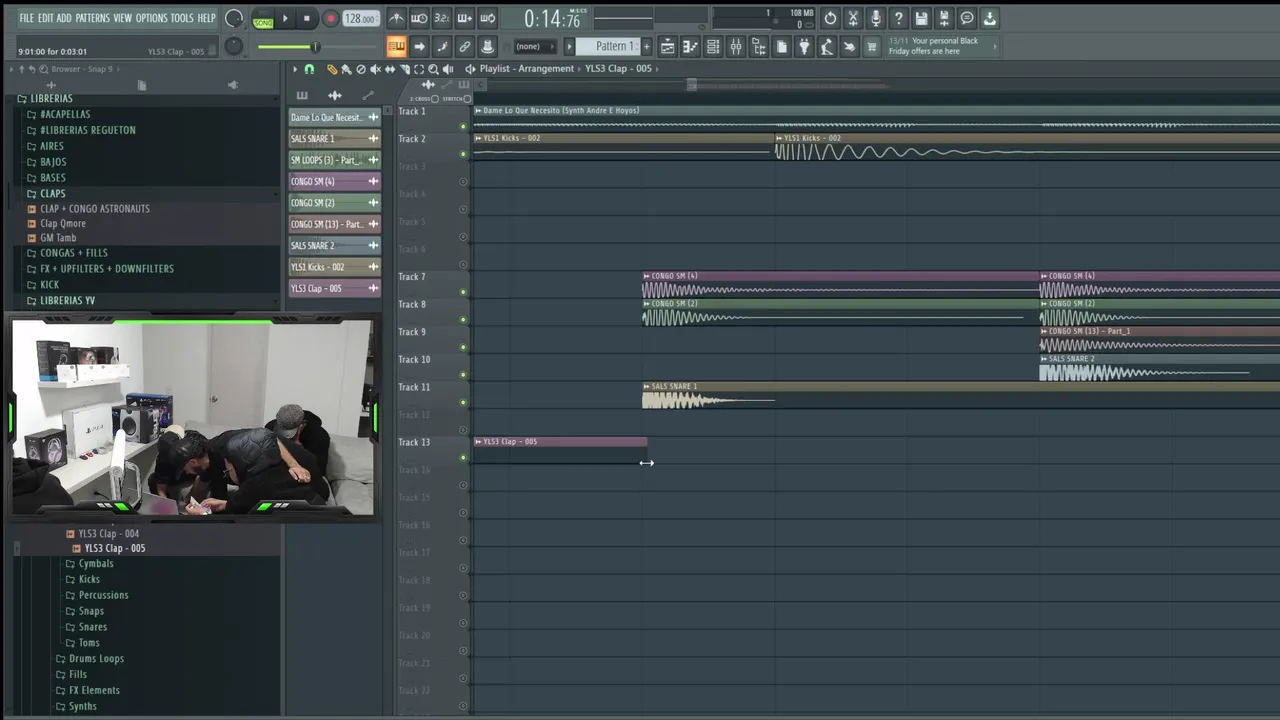Screen dimensions: 1280x720
Task: Click the download content library icon
Action: 989,18
